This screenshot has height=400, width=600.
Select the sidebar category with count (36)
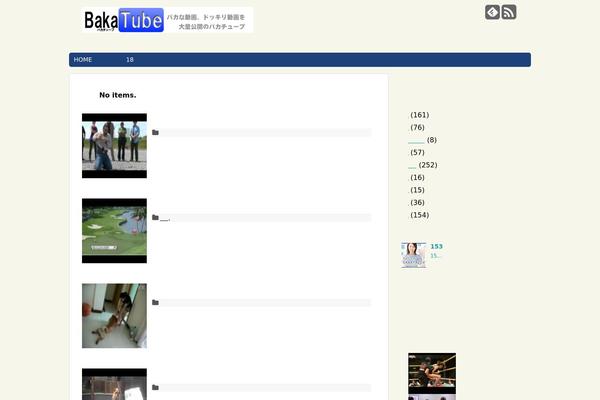pos(416,202)
